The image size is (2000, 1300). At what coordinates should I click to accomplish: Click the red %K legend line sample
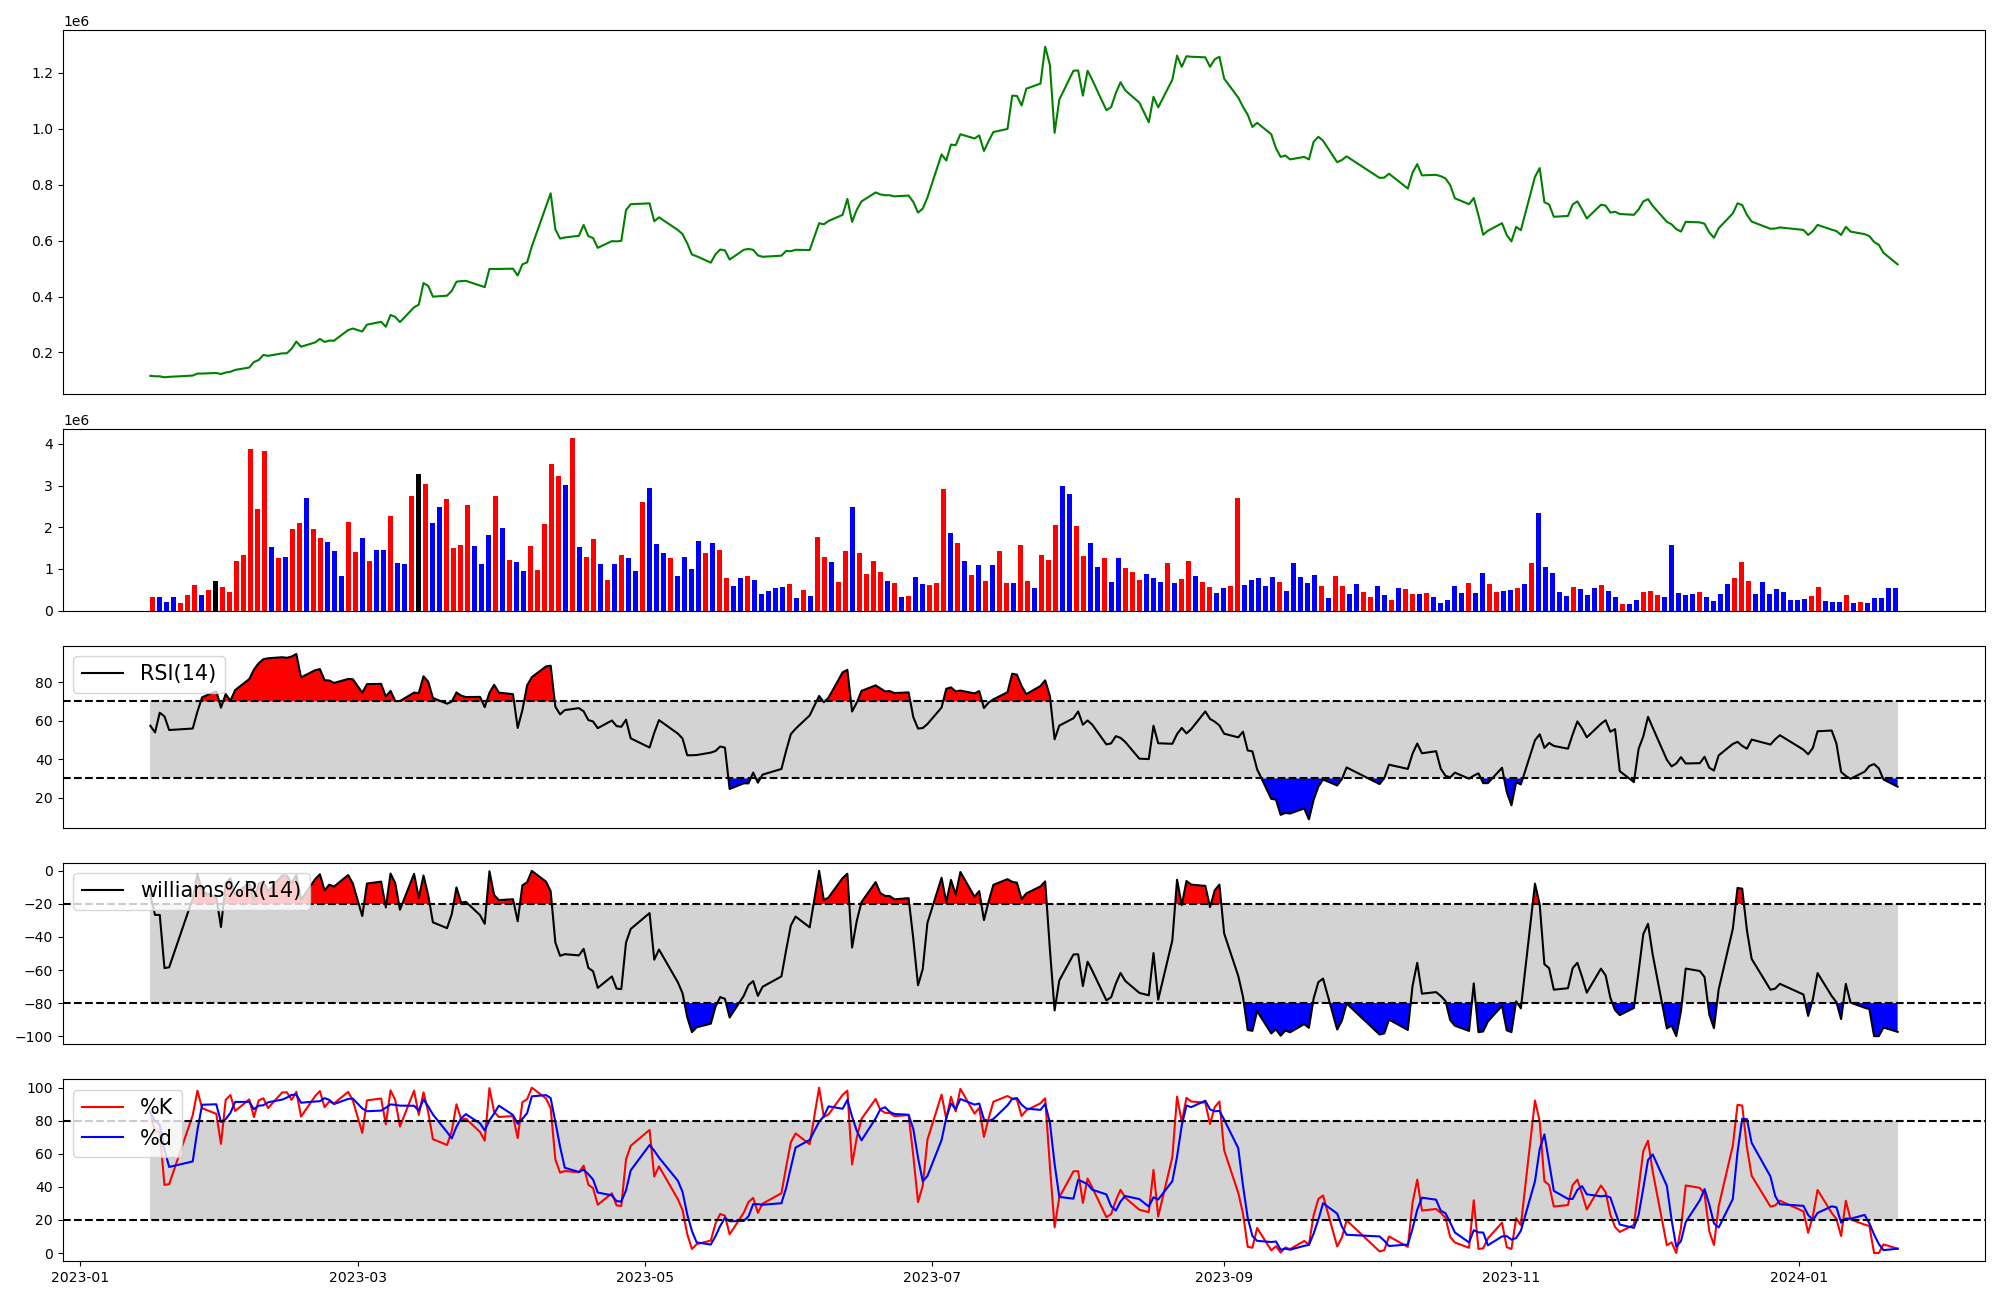coord(102,1107)
